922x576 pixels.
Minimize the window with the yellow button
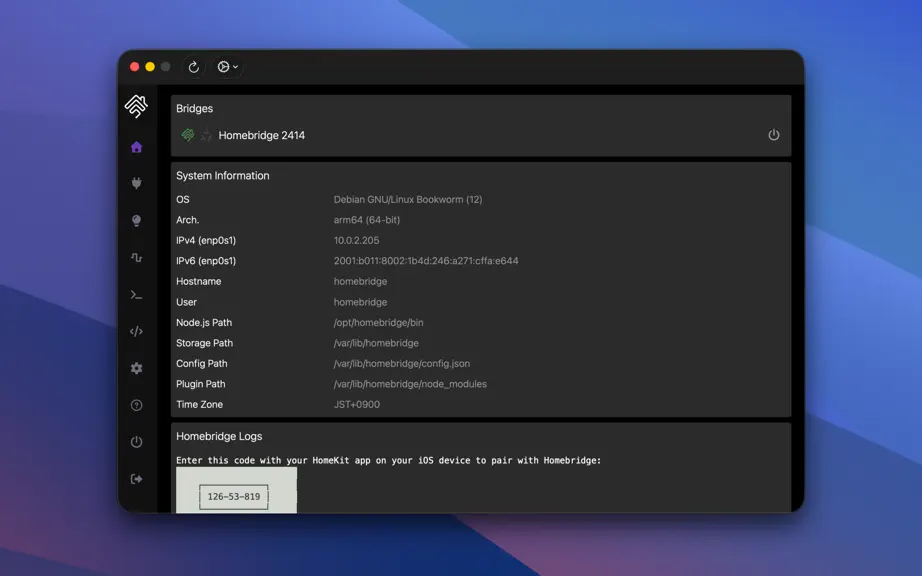(x=150, y=67)
